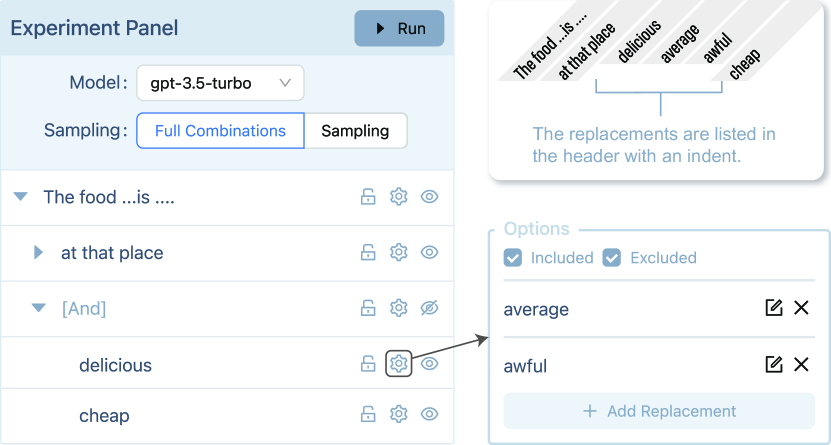
Task: Edit the 'average' replacement with pencil icon
Action: pos(774,307)
